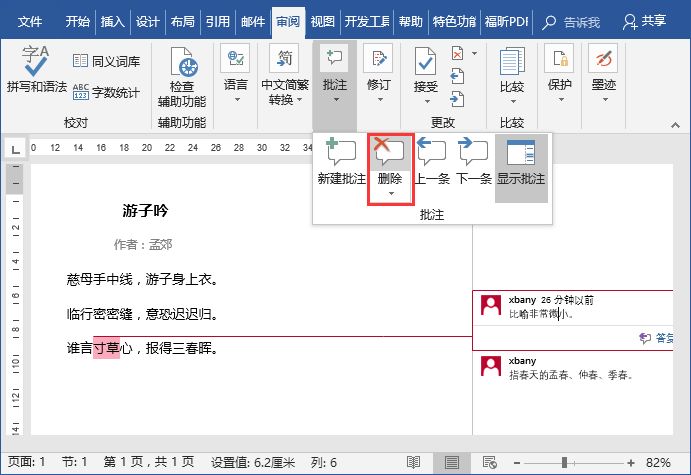Image resolution: width=691 pixels, height=475 pixels.
Task: Open the 插入 (Insert) tab
Action: pos(112,22)
